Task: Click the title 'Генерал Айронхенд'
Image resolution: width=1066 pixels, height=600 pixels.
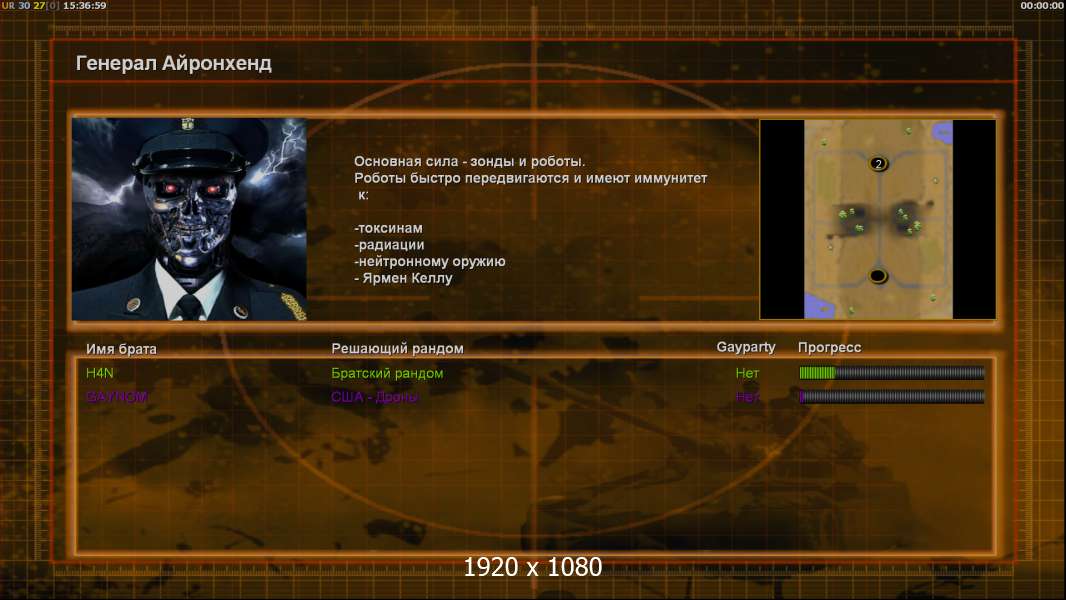Action: (x=173, y=63)
